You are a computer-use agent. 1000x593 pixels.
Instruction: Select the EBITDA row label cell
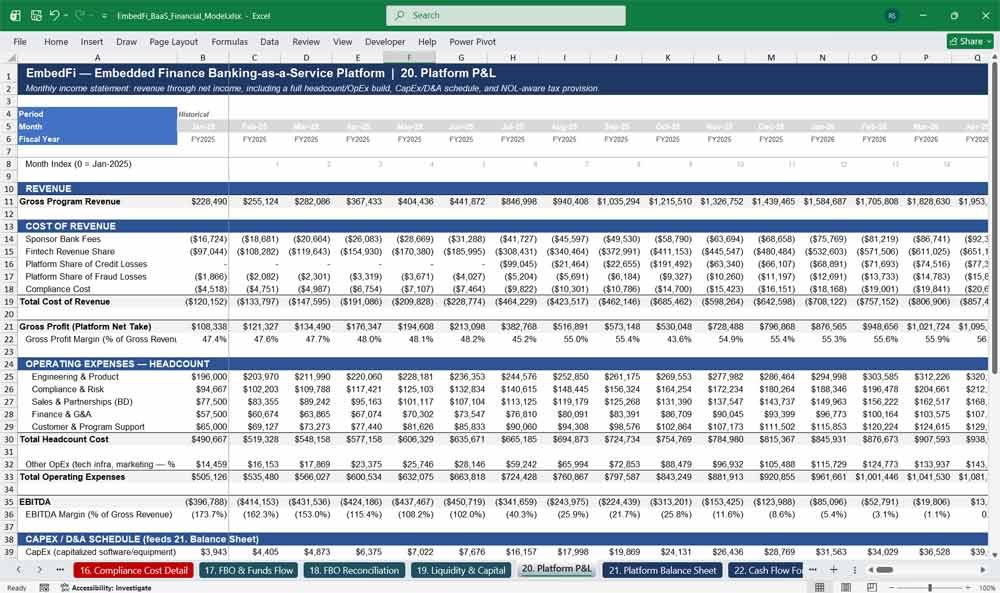(98, 502)
